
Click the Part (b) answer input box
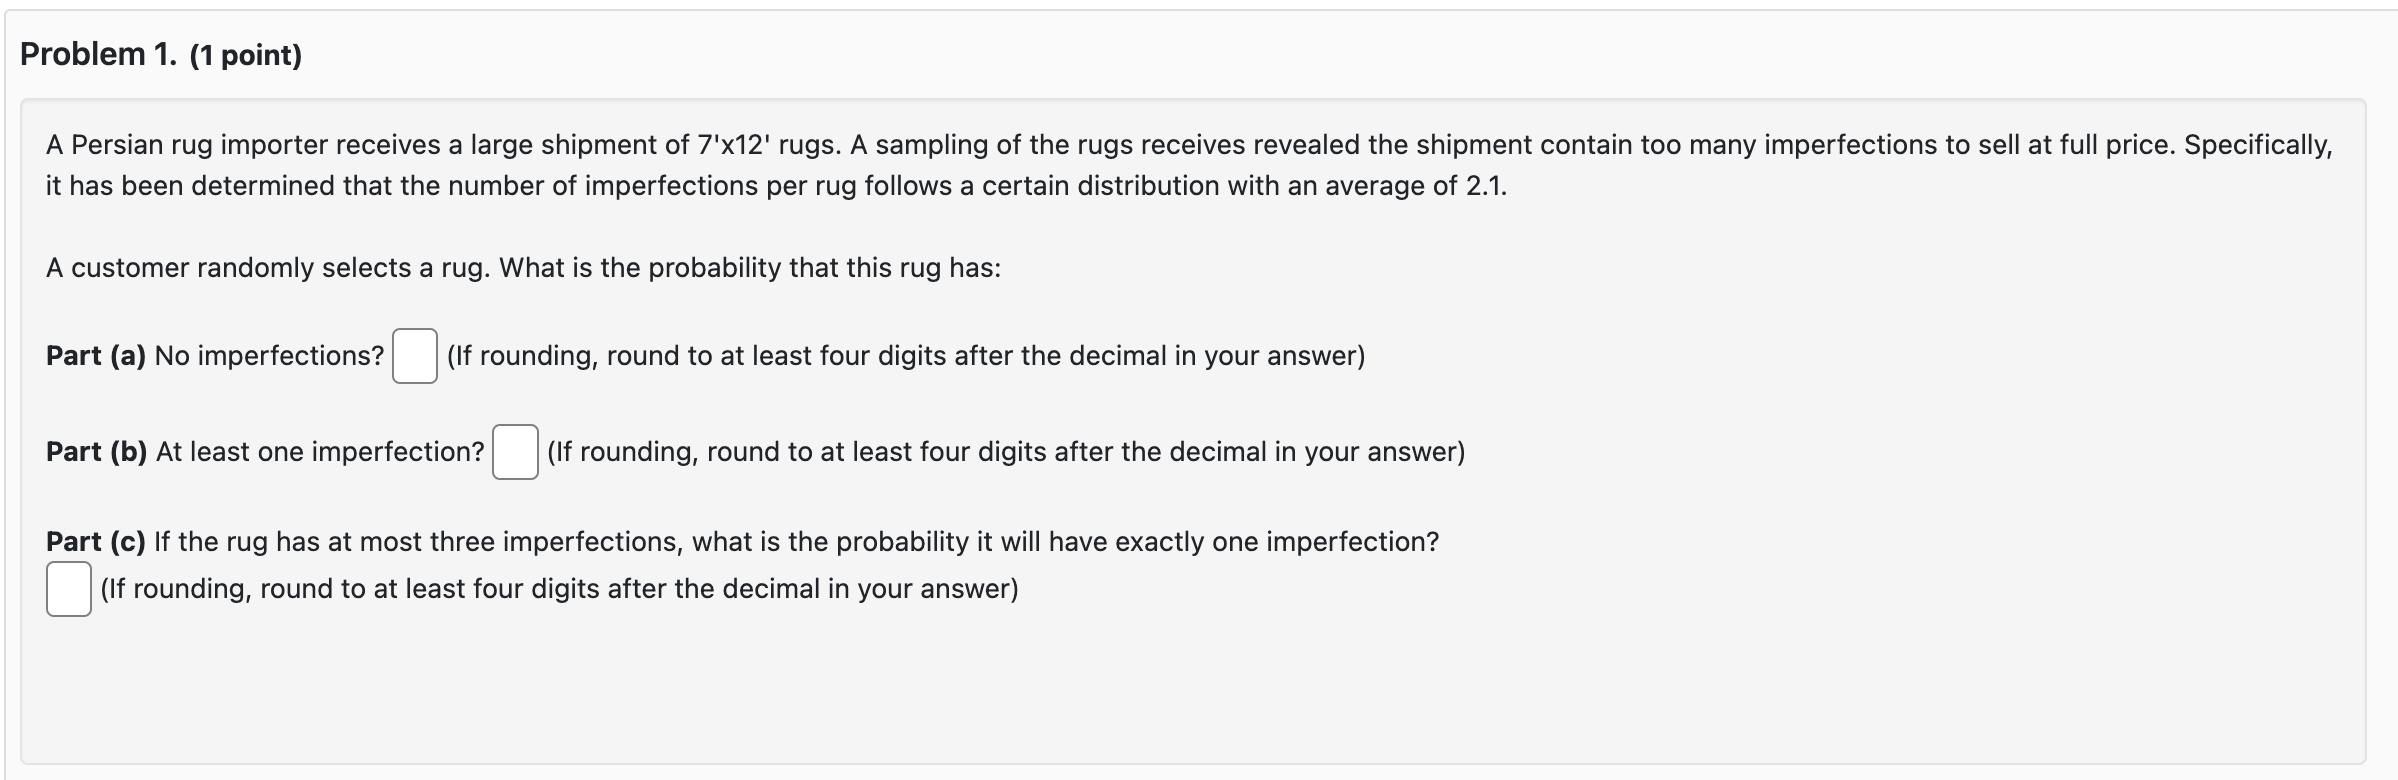click(515, 452)
